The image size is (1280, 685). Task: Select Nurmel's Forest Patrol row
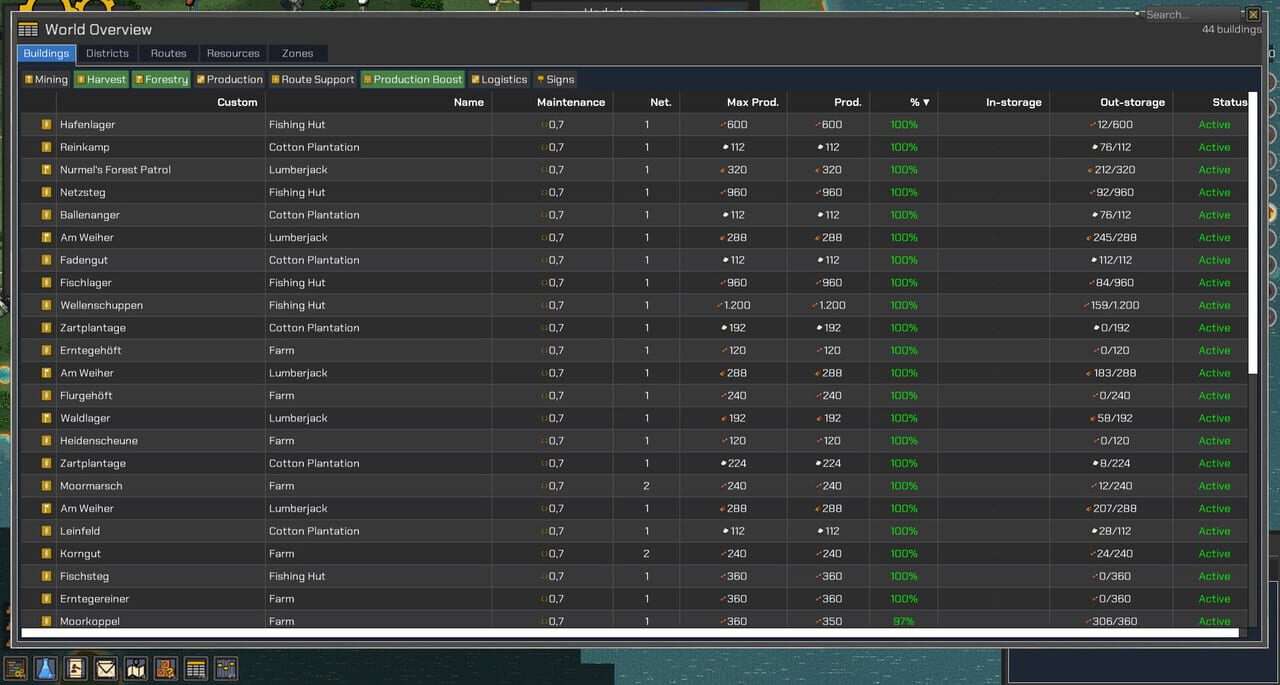634,170
